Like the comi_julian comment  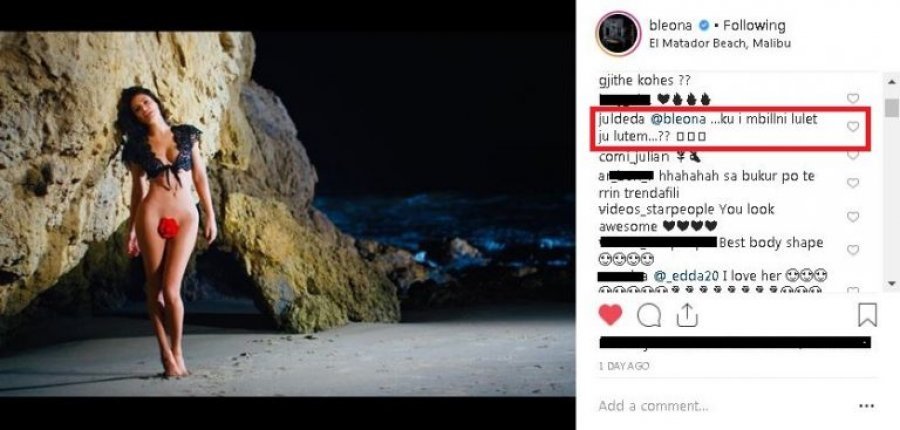pos(853,155)
